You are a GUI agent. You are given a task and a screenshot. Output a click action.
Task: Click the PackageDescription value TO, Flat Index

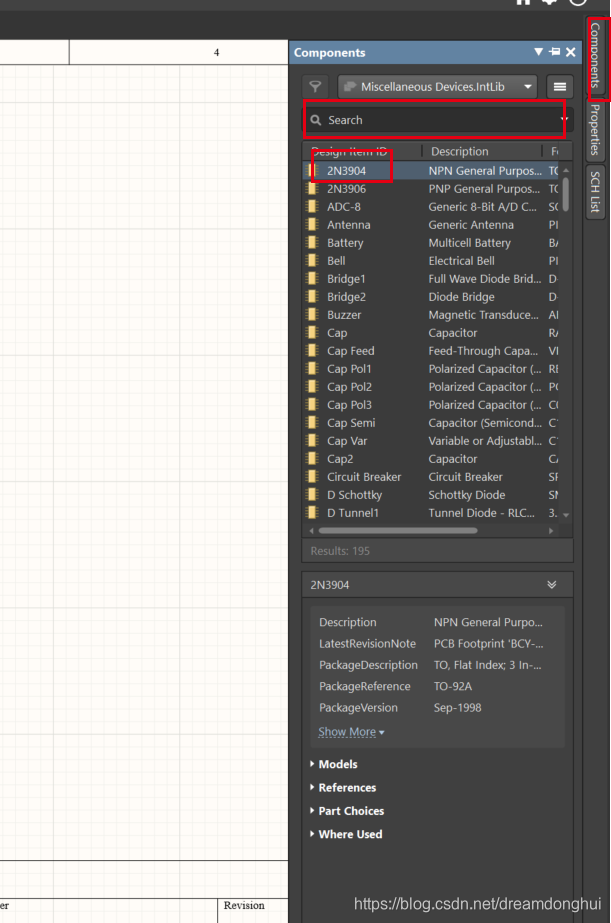[x=487, y=665]
